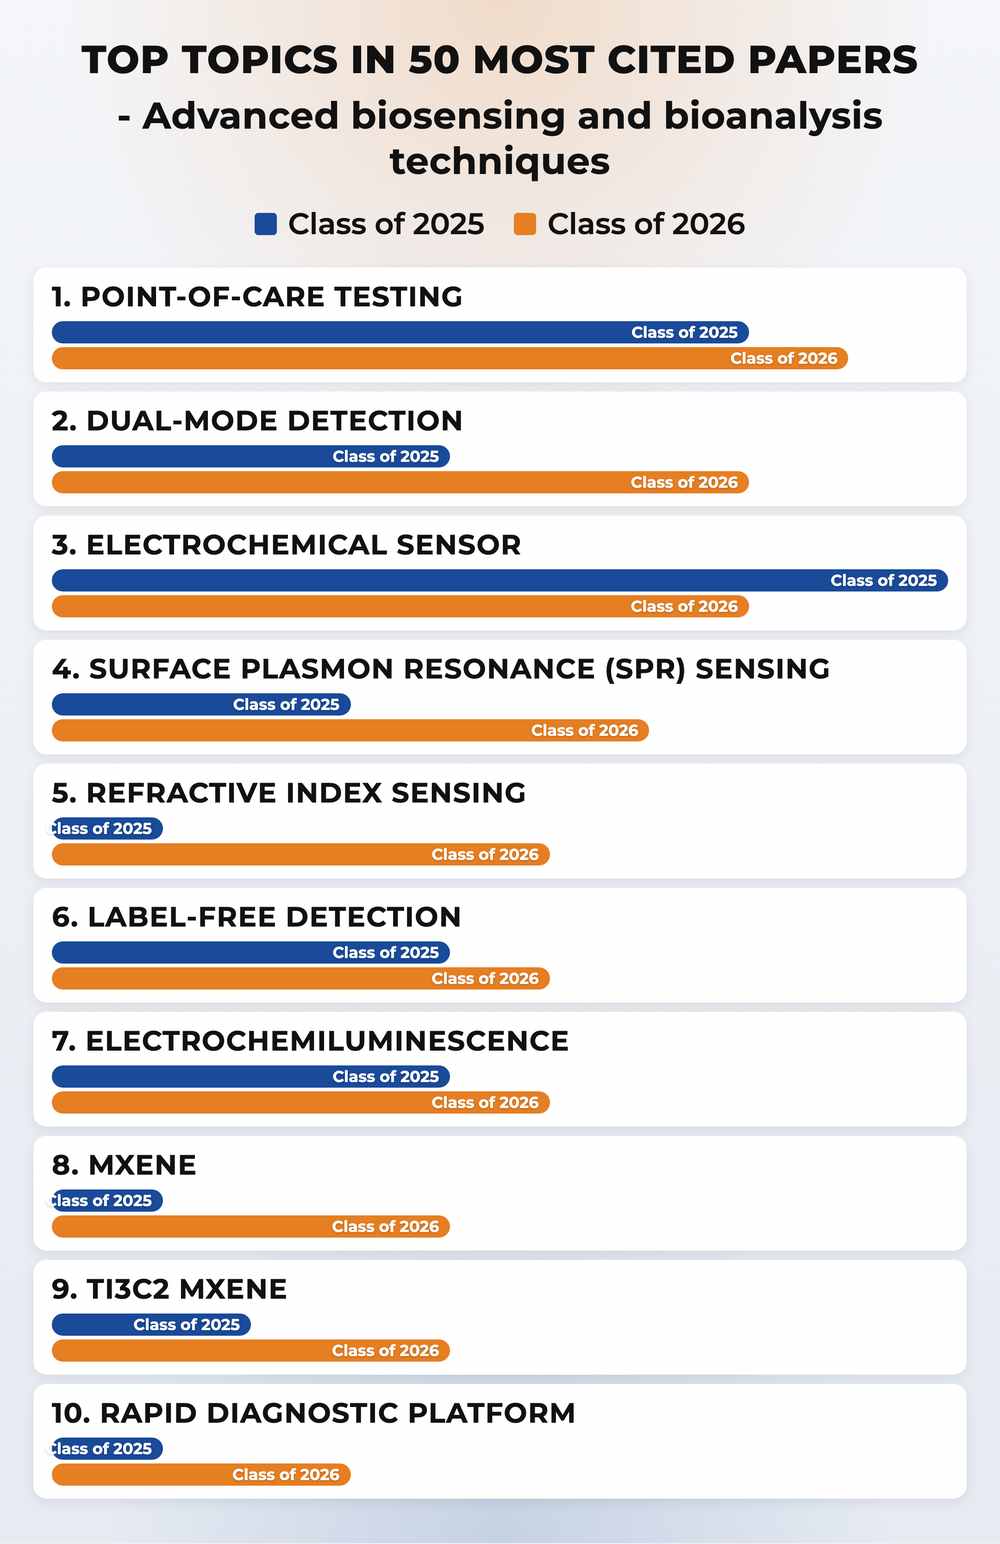Viewport: 1000px width, 1544px height.
Task: Click Class of 2026 bar under MXene
Action: (251, 1226)
